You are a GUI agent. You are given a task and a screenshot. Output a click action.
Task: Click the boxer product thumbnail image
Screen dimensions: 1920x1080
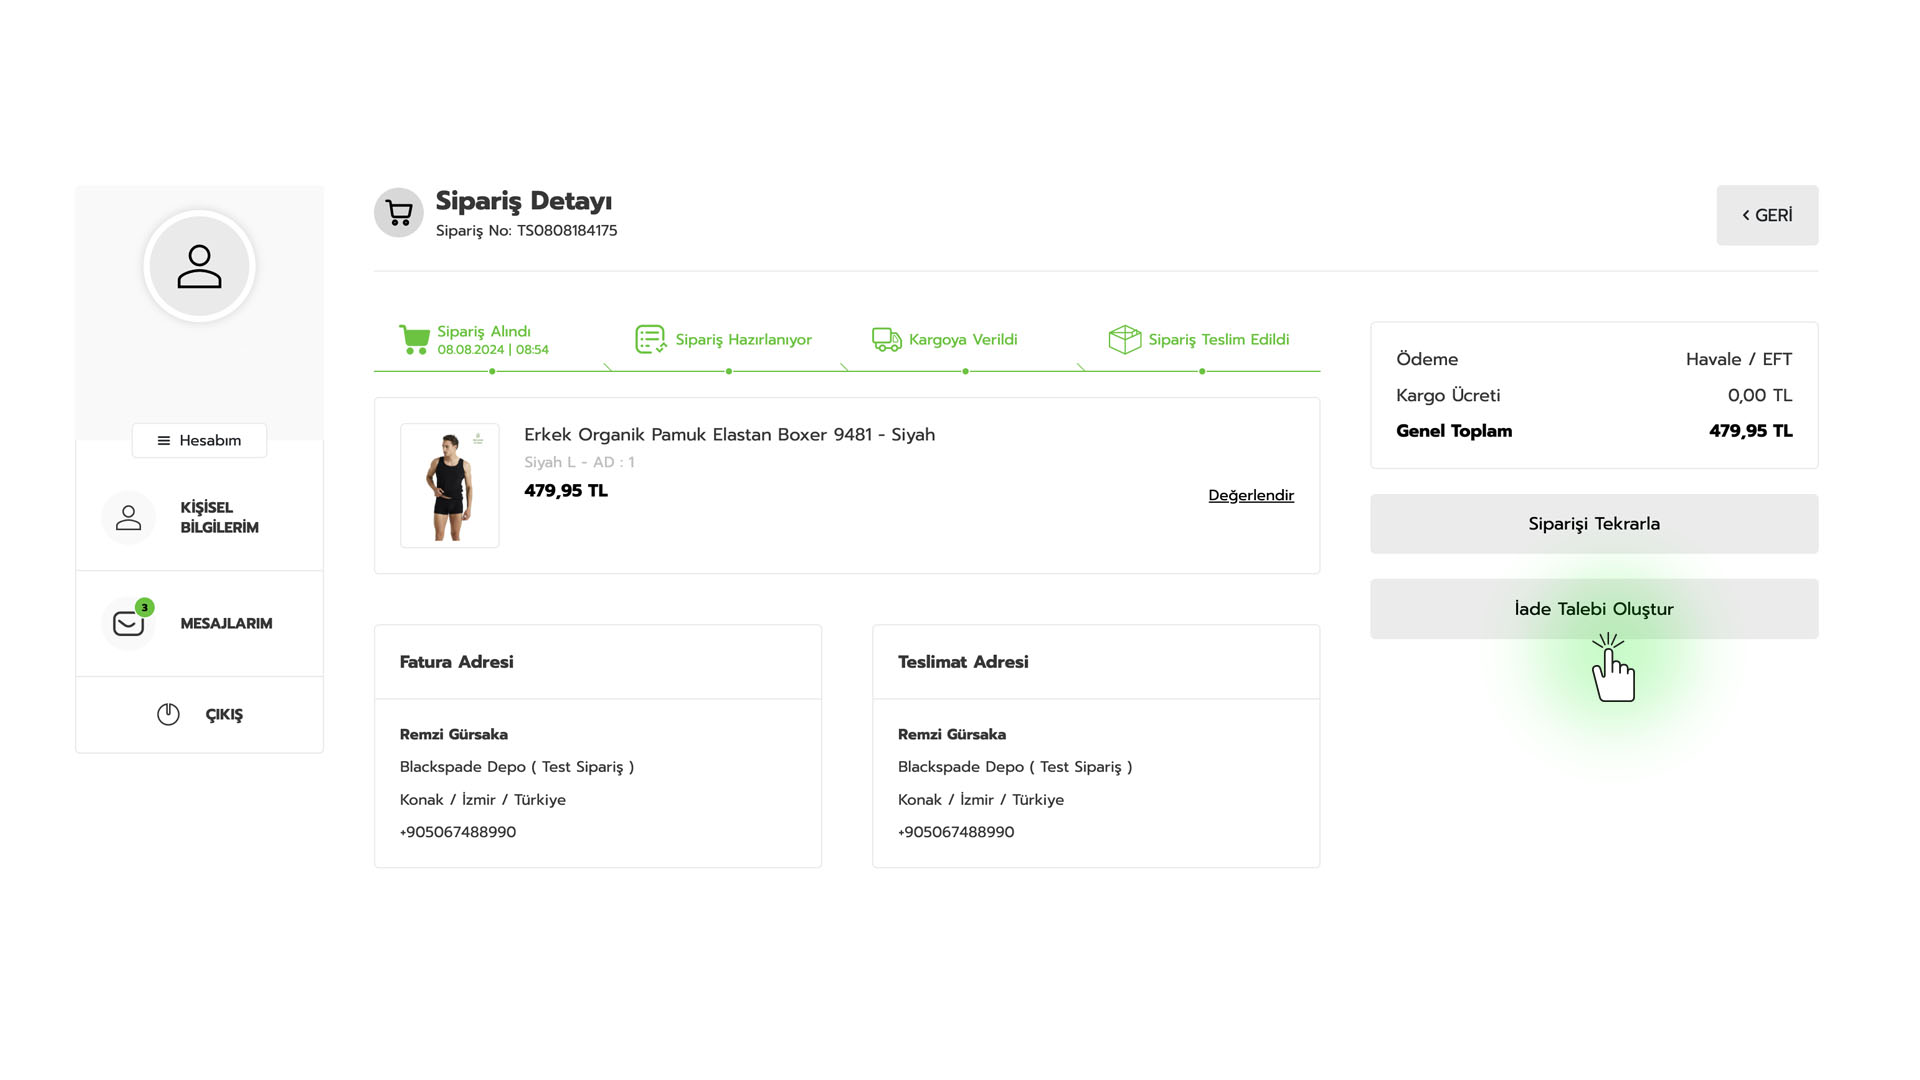(450, 486)
